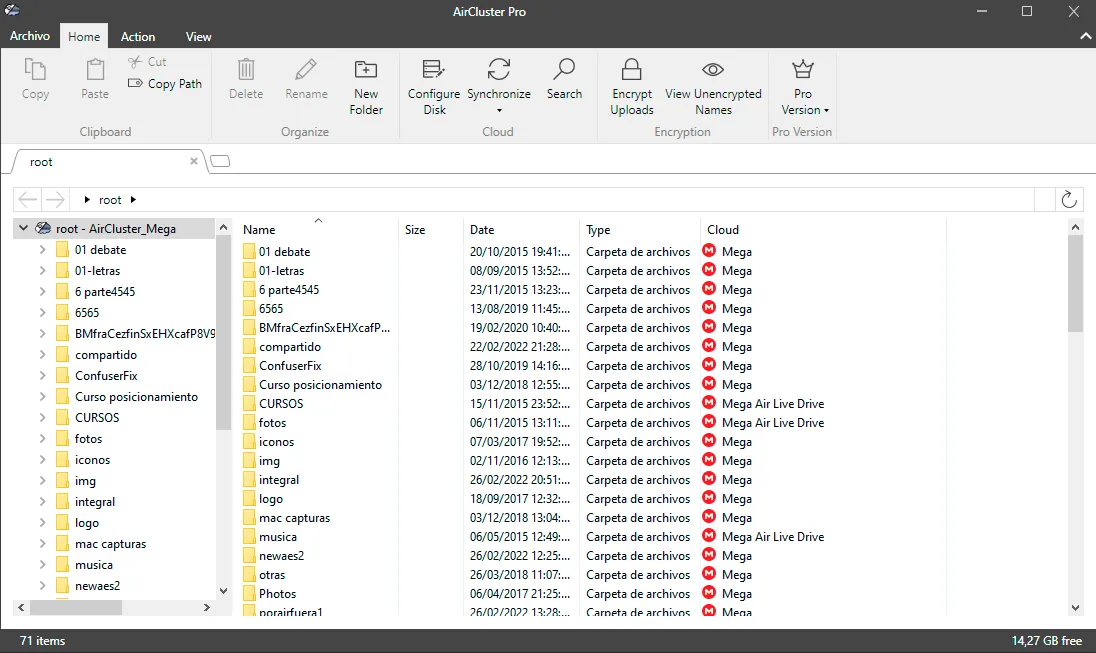Click the Configure Disk icon
The height and width of the screenshot is (653, 1096).
click(x=433, y=69)
